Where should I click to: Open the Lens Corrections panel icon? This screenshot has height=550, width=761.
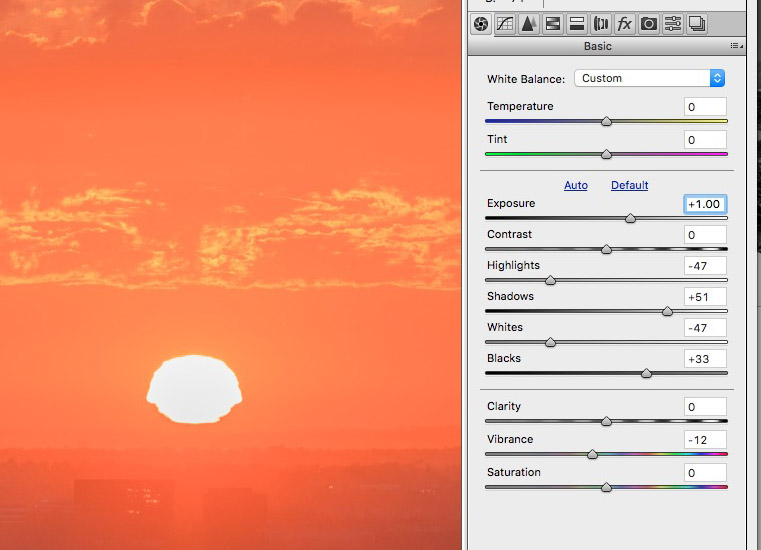coord(601,24)
